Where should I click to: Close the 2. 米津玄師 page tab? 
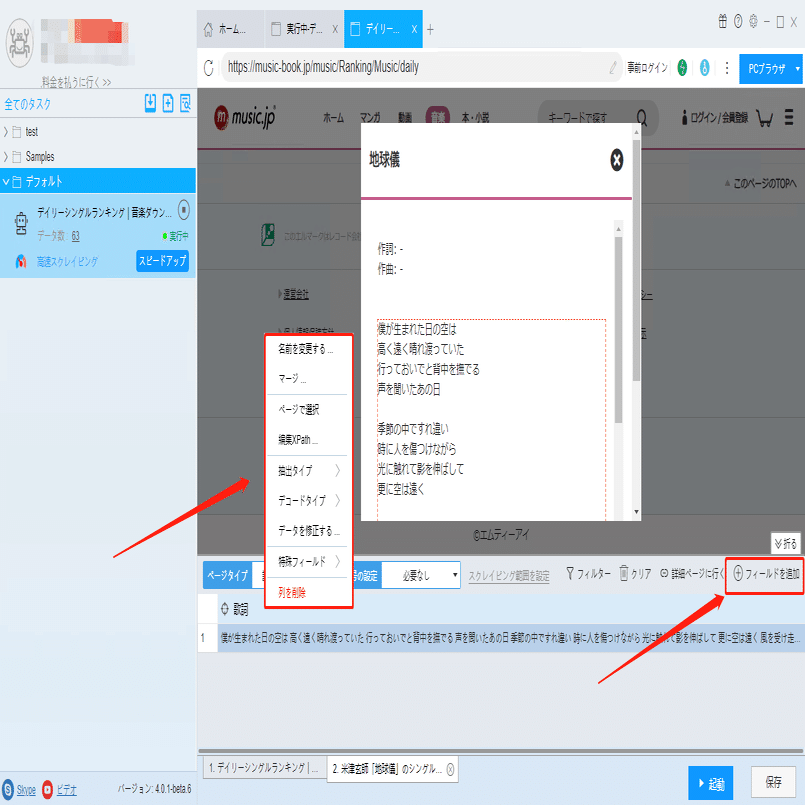click(450, 769)
